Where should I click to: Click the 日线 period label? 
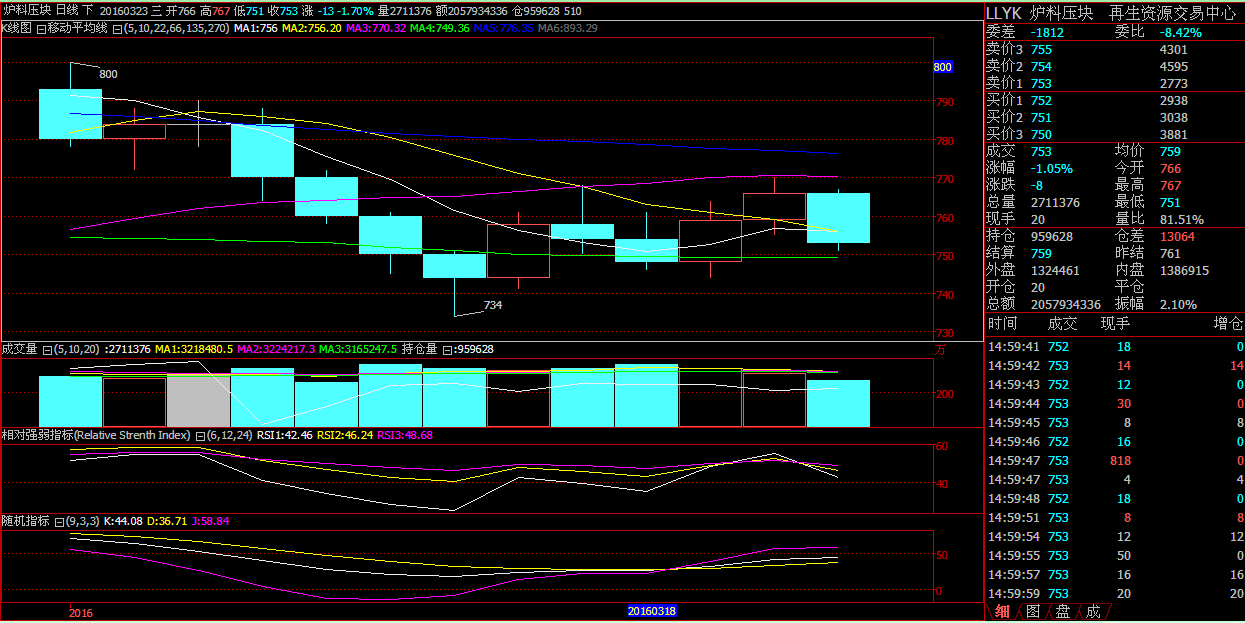pyautogui.click(x=69, y=10)
